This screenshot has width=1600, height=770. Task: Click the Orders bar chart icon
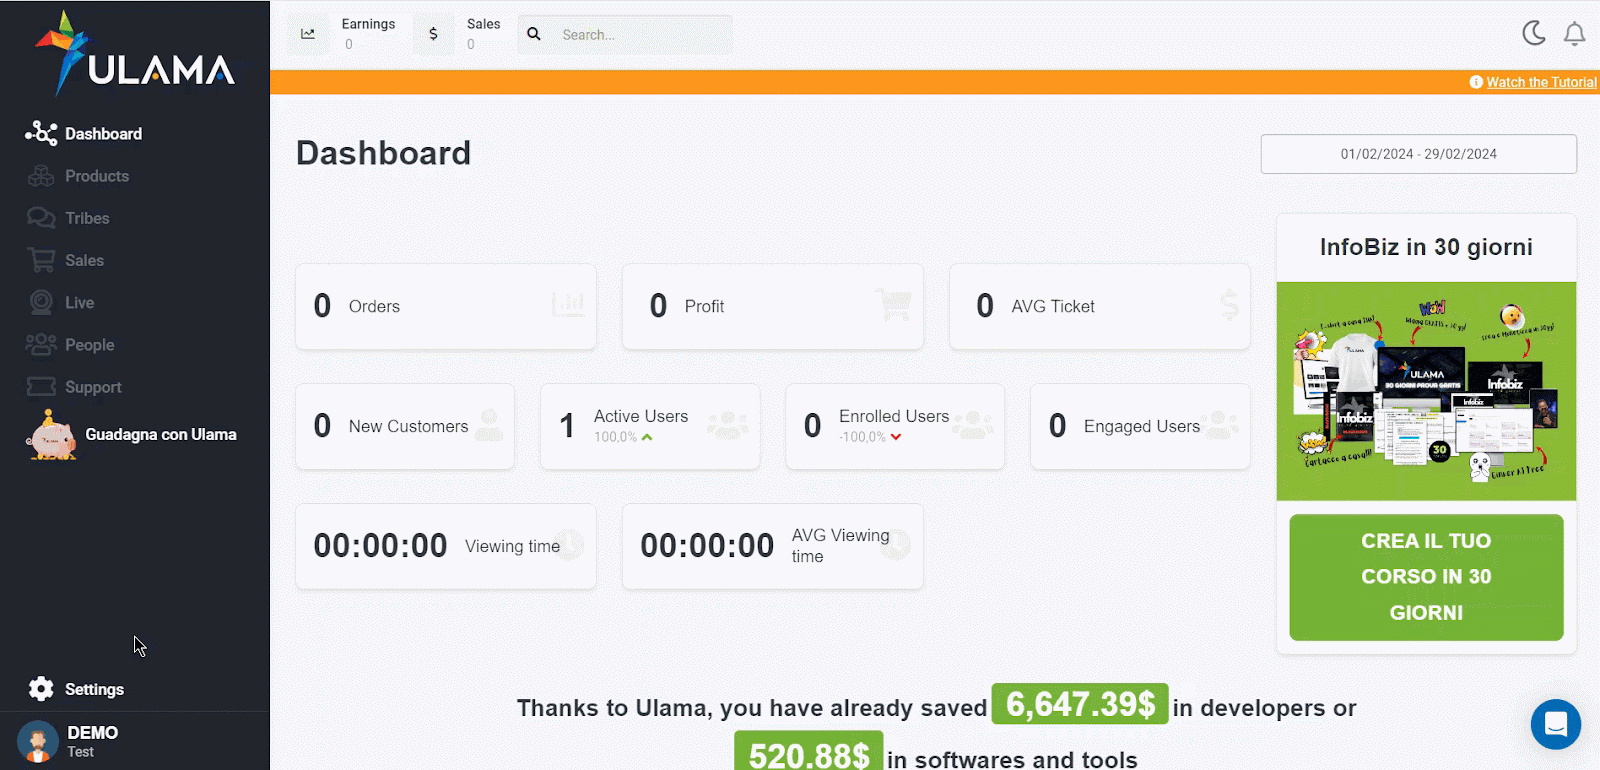568,303
